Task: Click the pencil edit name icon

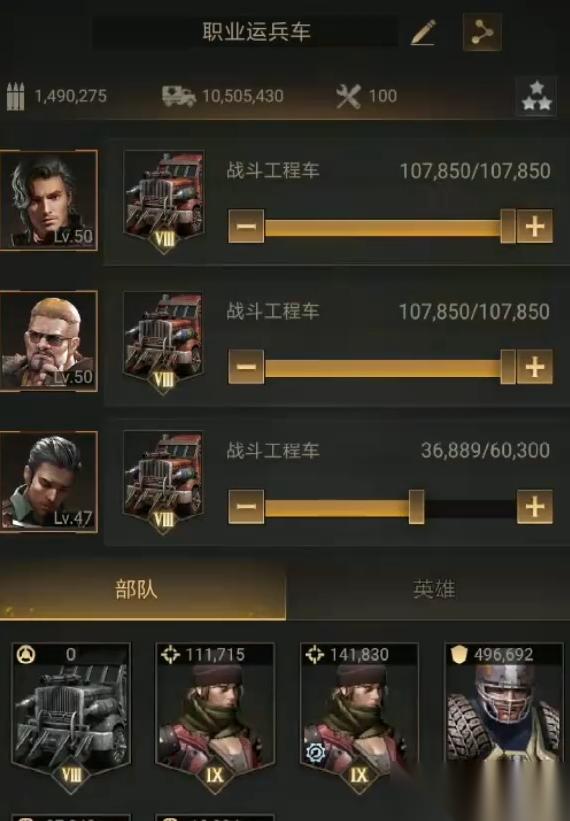Action: click(x=423, y=32)
